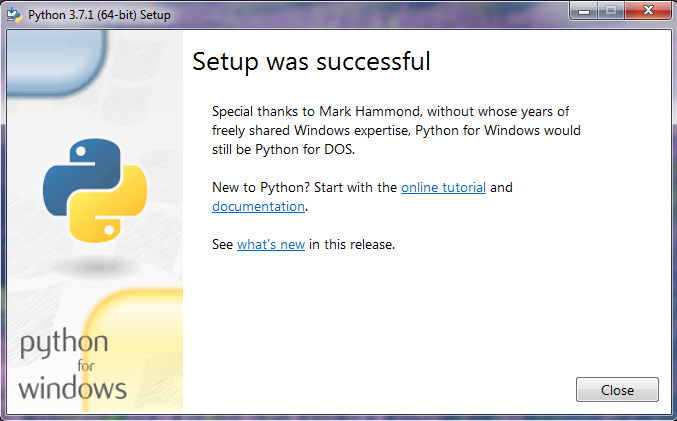677x421 pixels.
Task: Open the documentation link
Action: pyautogui.click(x=258, y=206)
